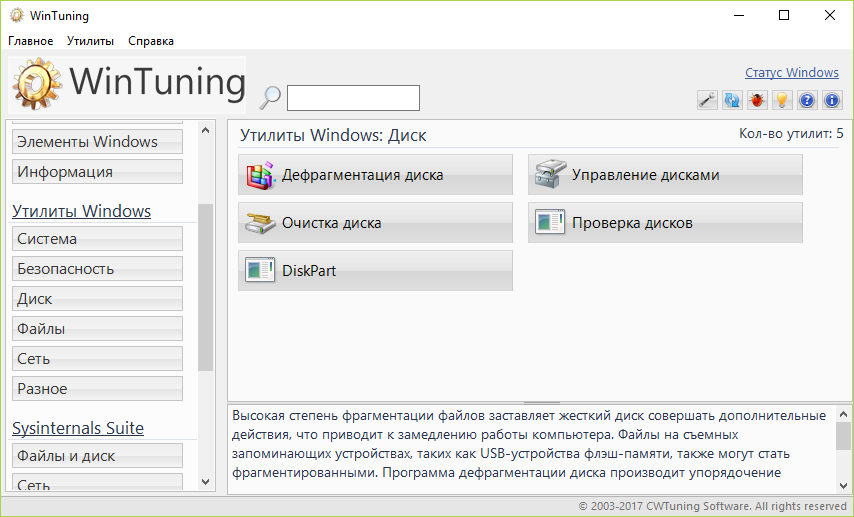Click the WinTuning gear logo
Screen dimensions: 854x517
(x=38, y=83)
